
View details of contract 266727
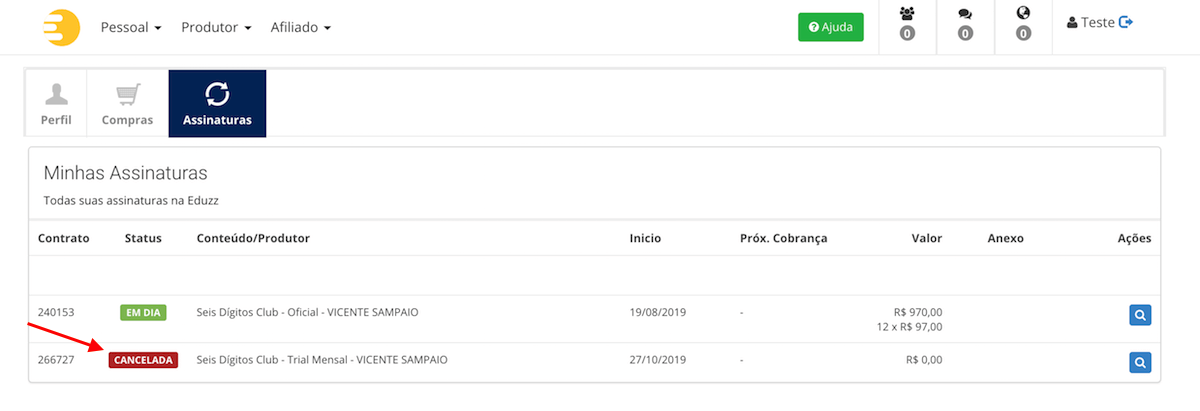tap(1140, 361)
